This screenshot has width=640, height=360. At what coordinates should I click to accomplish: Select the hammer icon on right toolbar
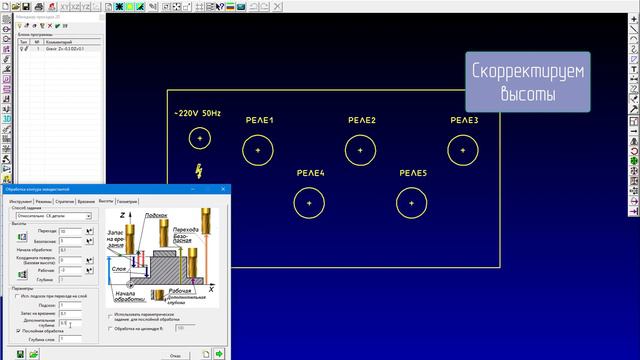pos(633,109)
